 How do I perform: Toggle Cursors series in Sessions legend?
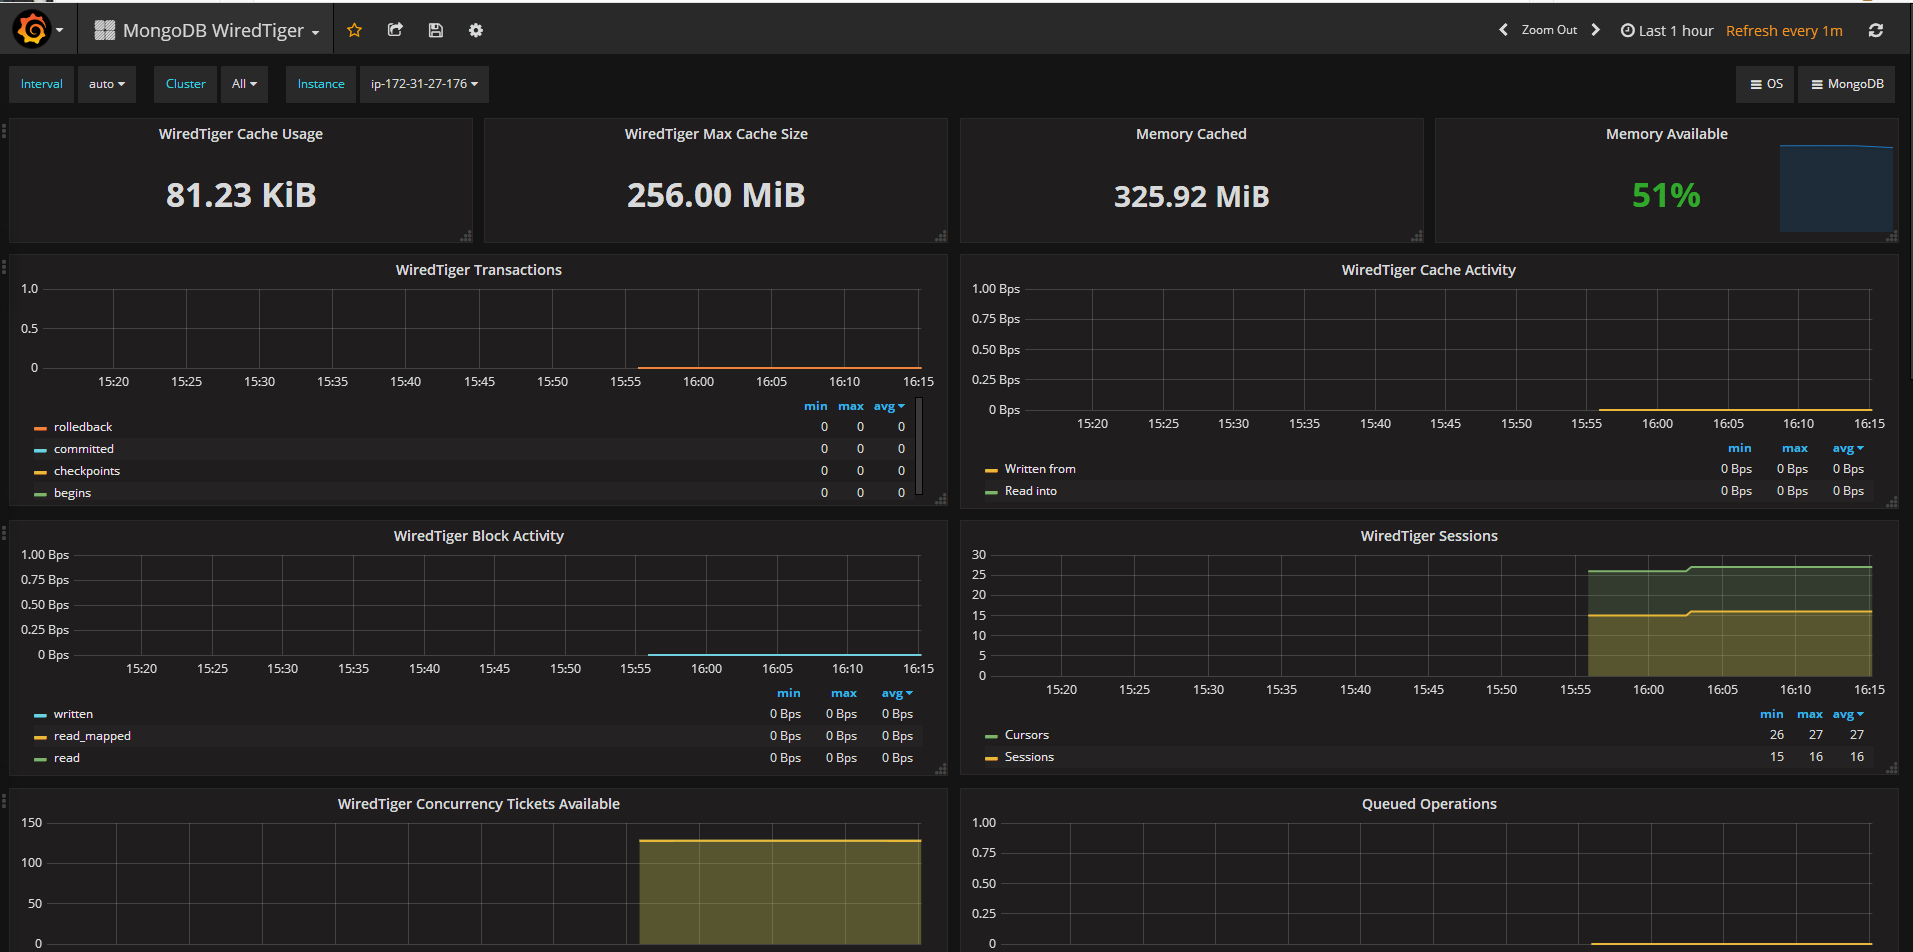tap(1027, 735)
